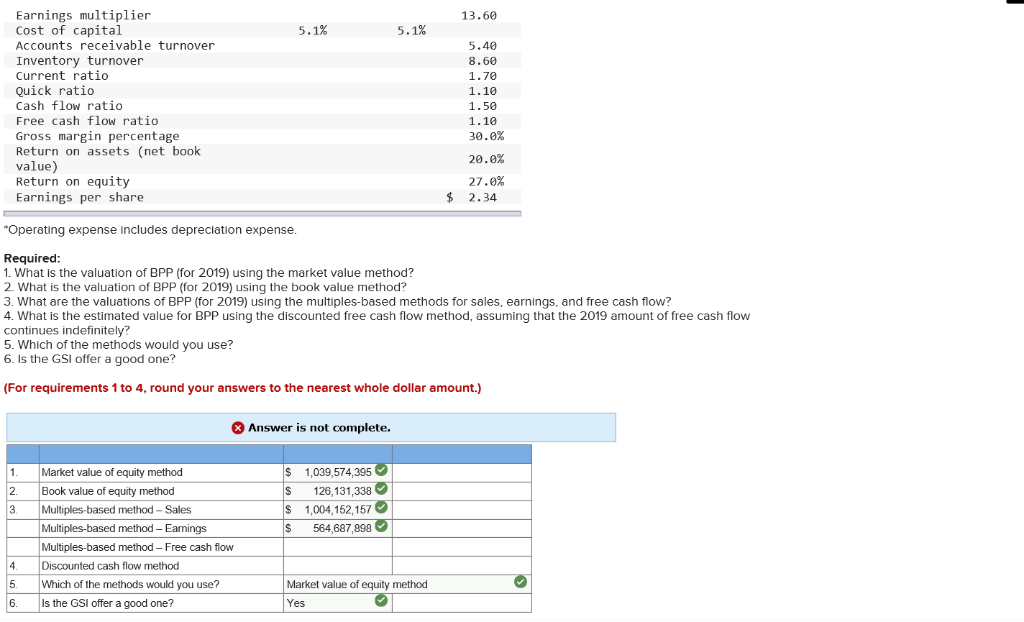Click the 'Which of the methods would you use?' label
Viewport: 1024px width, 622px height.
tap(130, 585)
